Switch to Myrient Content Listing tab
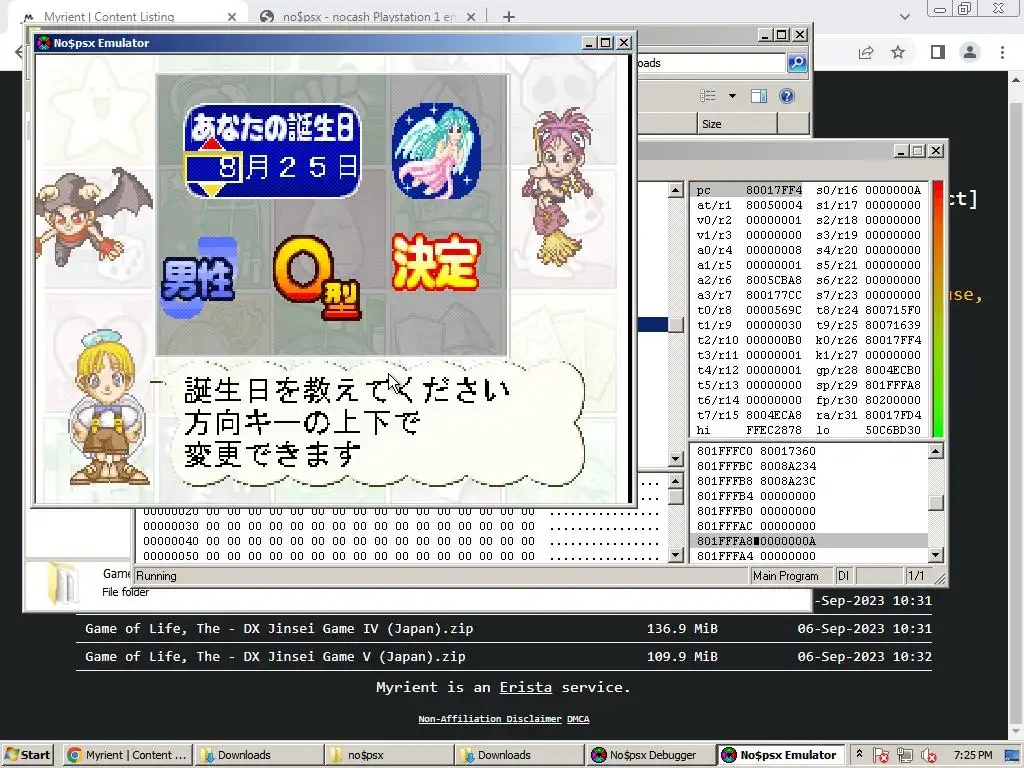 pos(109,17)
